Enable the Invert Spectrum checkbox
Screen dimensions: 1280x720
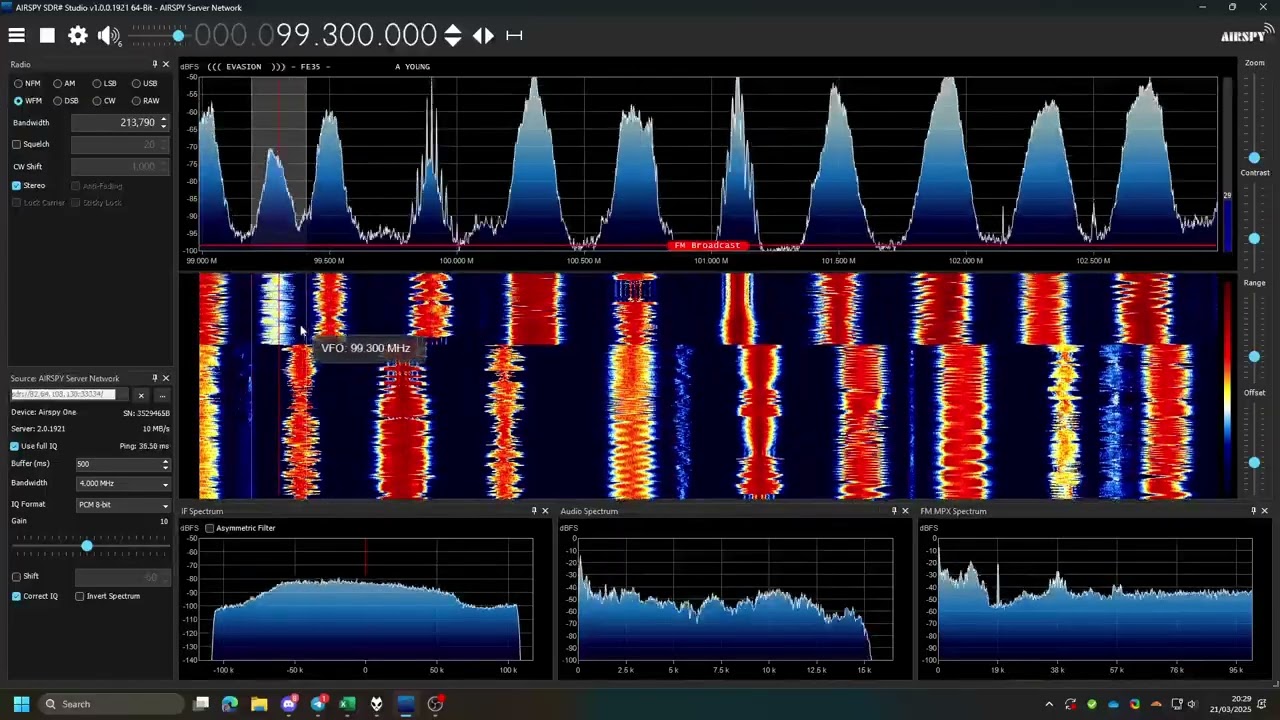click(x=80, y=596)
